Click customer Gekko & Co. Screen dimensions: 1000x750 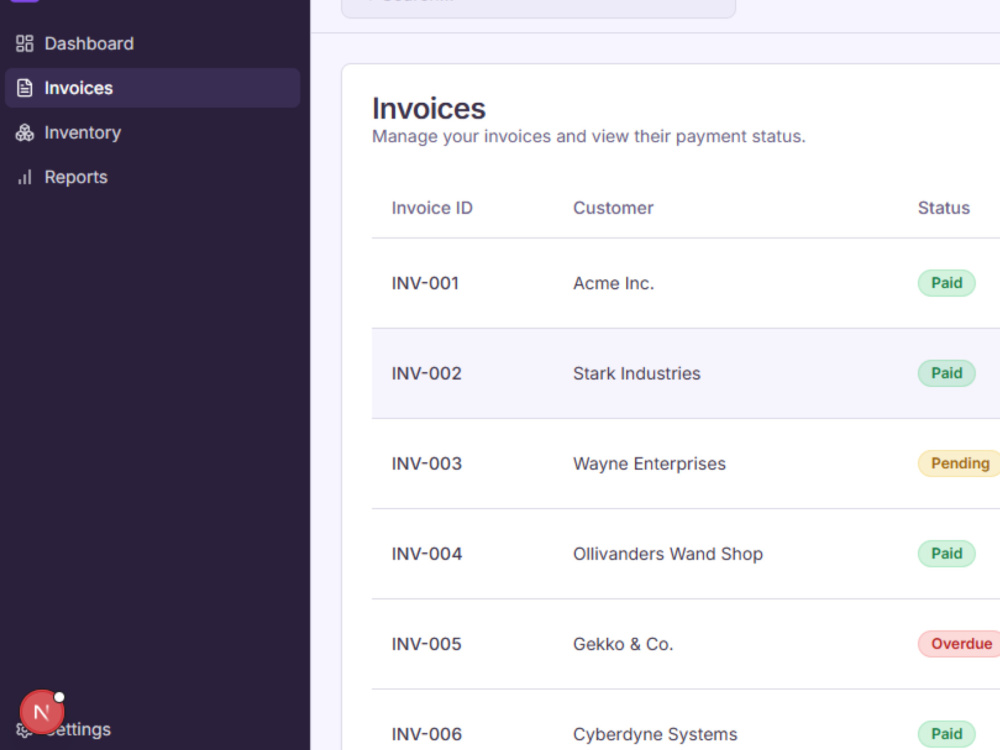(623, 644)
